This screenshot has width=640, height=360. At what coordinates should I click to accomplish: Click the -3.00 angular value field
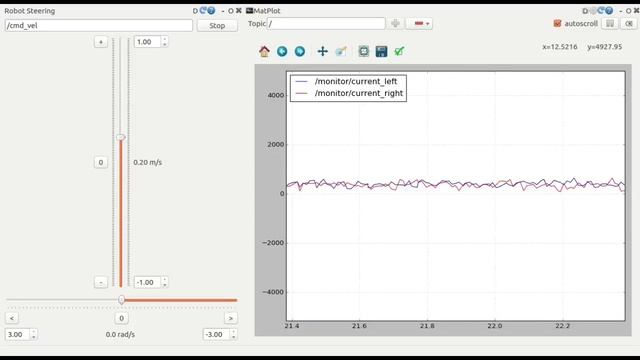point(217,334)
